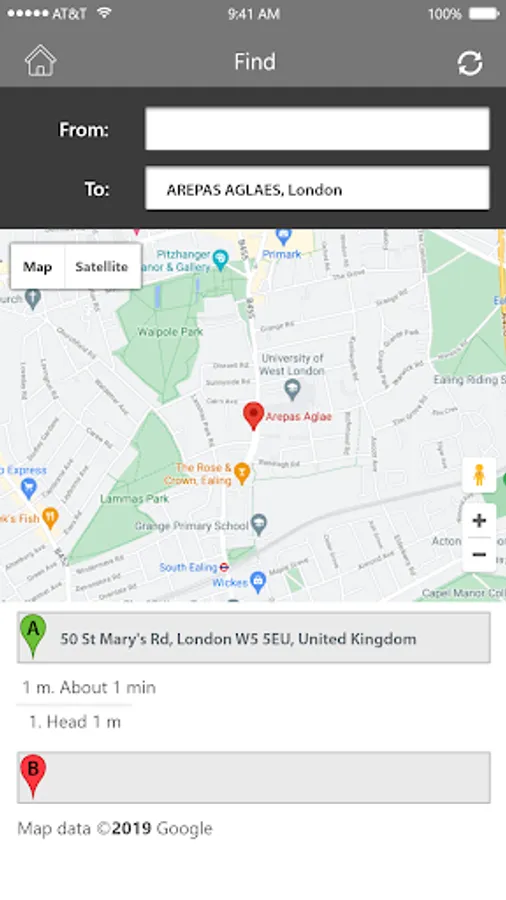Tap the Wickes shop marker
Image resolution: width=506 pixels, height=900 pixels.
(258, 581)
